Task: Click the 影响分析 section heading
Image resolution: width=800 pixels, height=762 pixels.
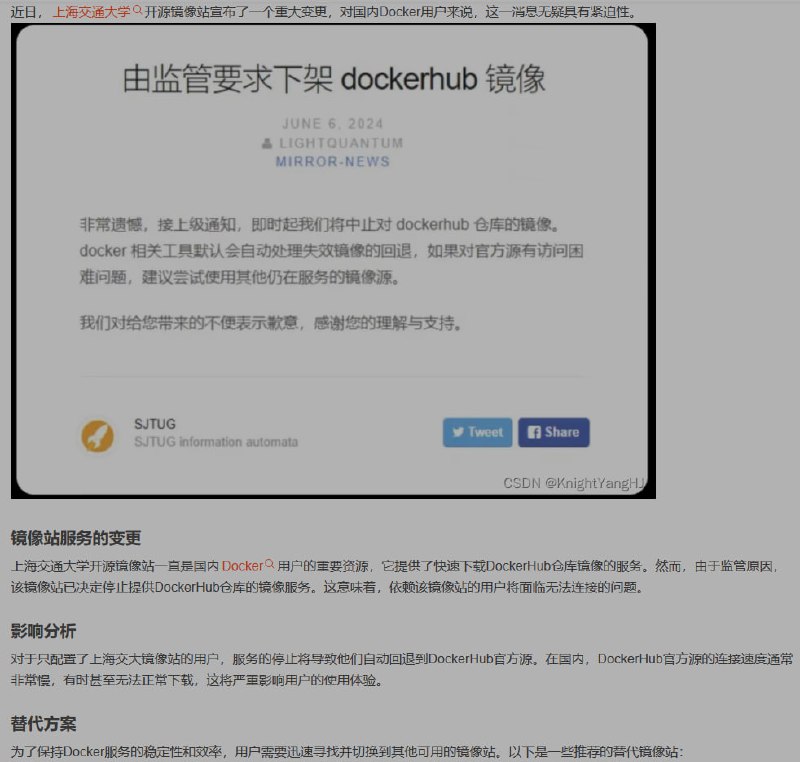Action: [43, 631]
